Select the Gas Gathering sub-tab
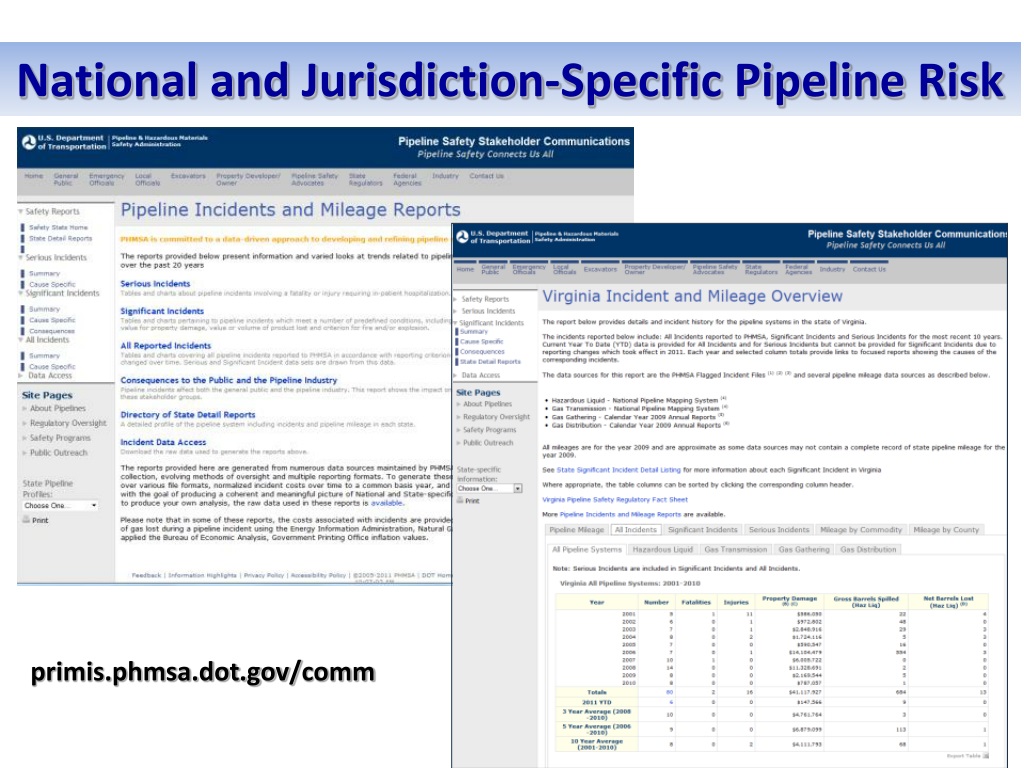1024x768 pixels. tap(804, 550)
